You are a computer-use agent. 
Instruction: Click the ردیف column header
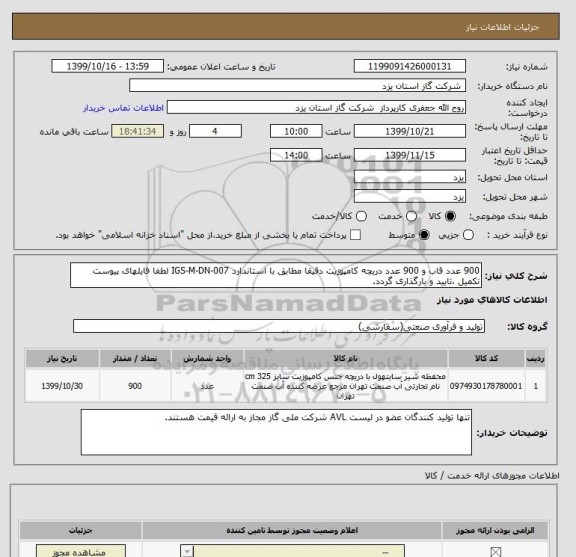click(536, 359)
